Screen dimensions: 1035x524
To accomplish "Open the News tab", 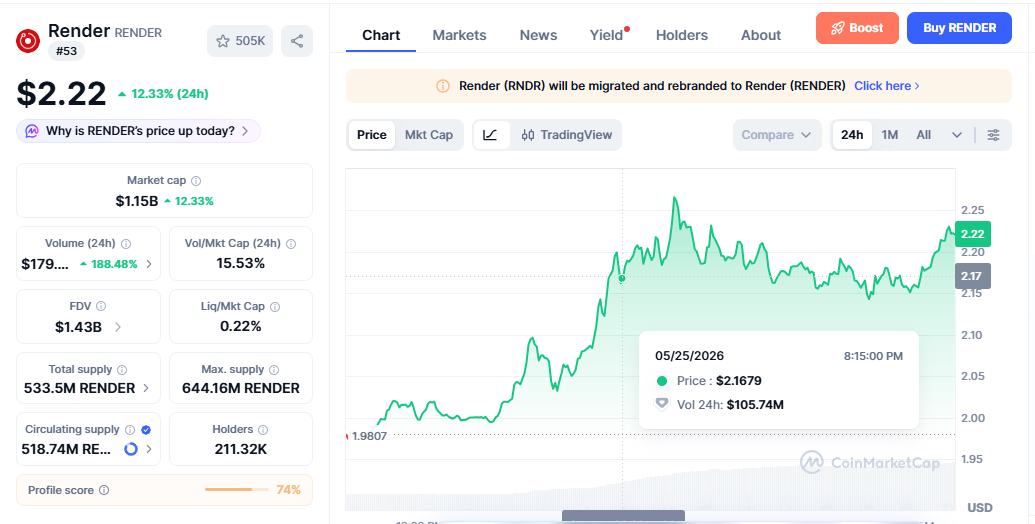I will (538, 35).
